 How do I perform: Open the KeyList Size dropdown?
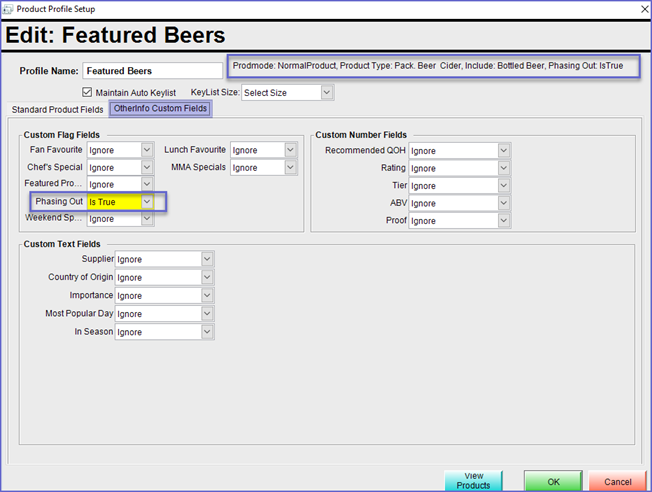pyautogui.click(x=287, y=92)
